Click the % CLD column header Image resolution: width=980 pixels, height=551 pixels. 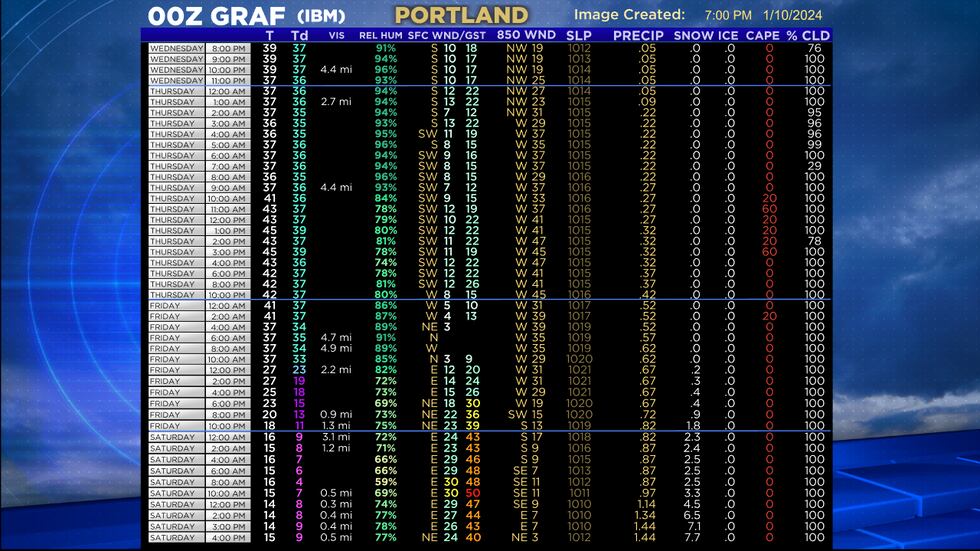pos(808,35)
